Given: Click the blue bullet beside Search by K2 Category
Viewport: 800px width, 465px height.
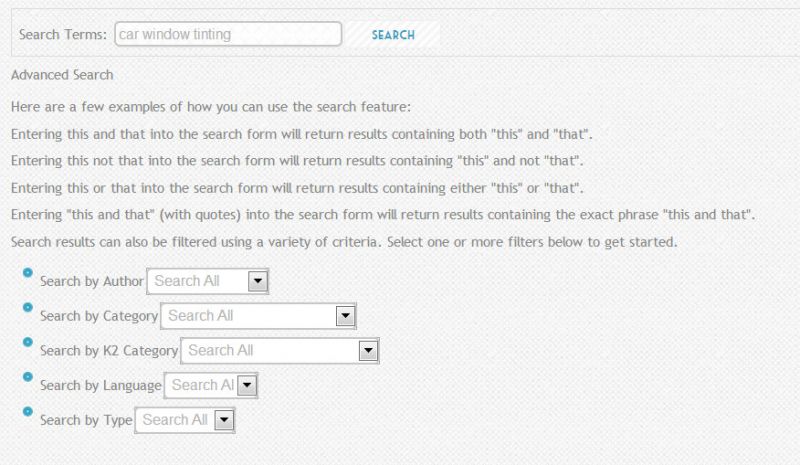Looking at the screenshot, I should click(x=28, y=342).
